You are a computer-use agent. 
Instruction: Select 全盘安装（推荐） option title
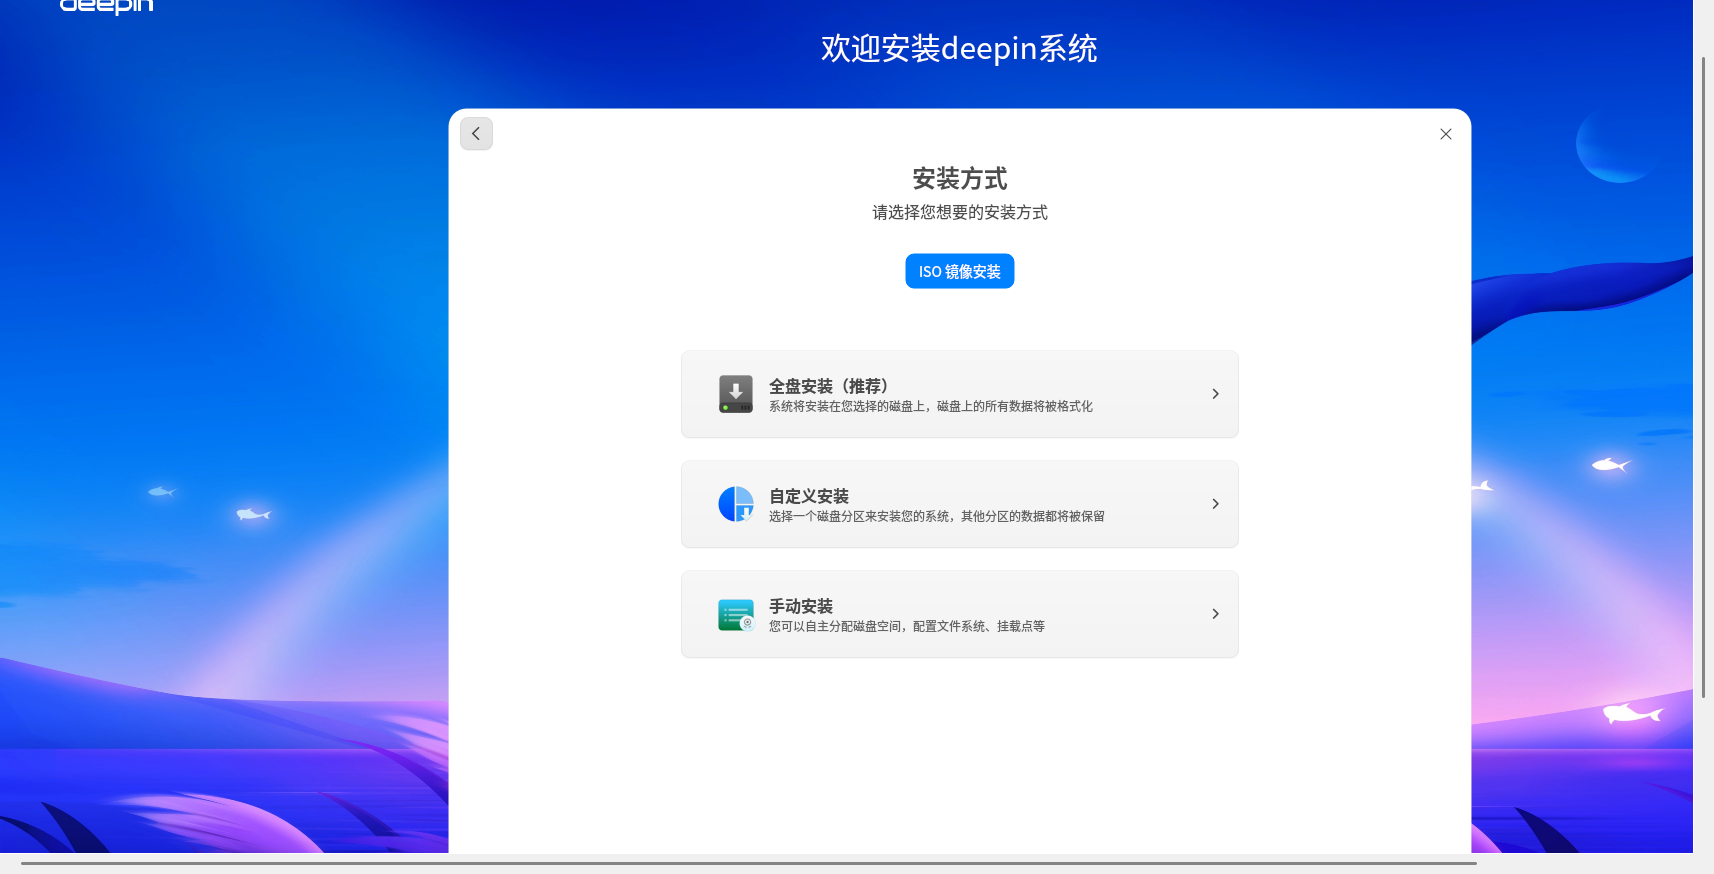pyautogui.click(x=828, y=386)
